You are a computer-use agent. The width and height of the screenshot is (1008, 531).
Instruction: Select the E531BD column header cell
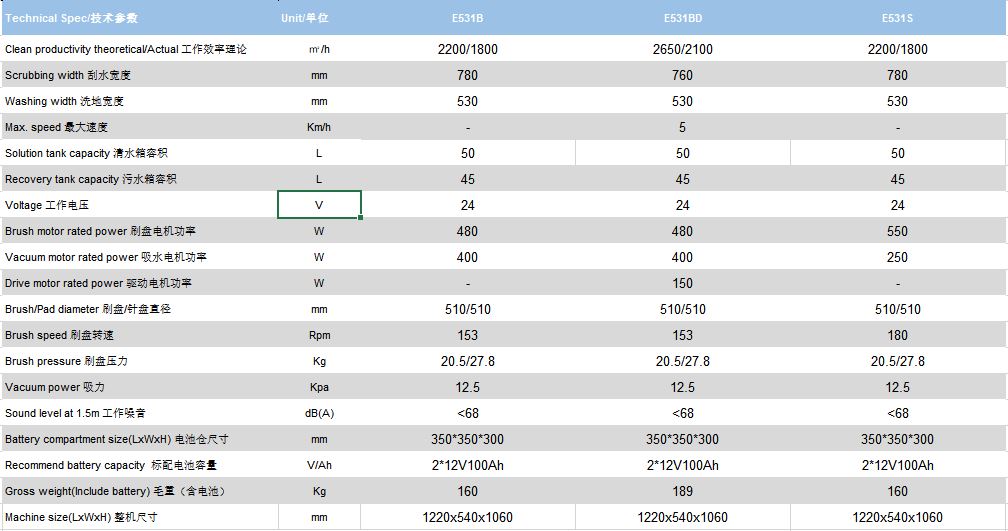682,18
